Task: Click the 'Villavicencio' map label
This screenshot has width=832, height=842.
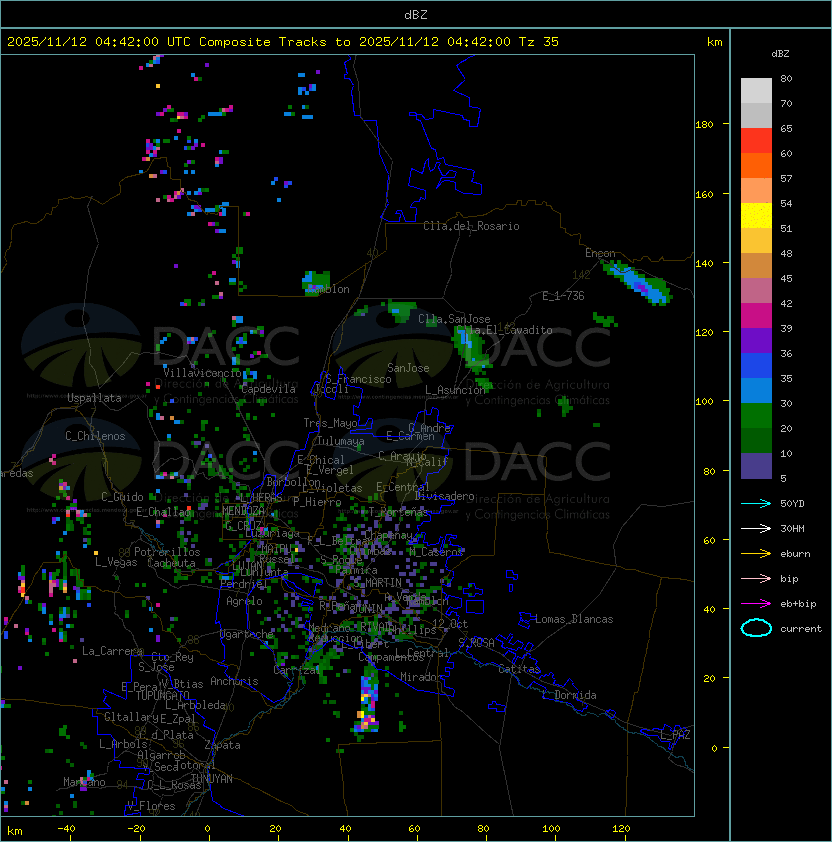Action: 202,373
